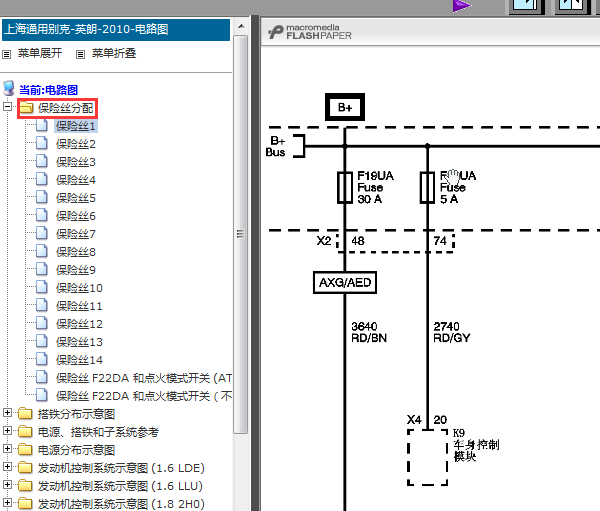Screen dimensions: 600x511
Task: Click the 保险丝5 document page icon
Action: click(42, 197)
